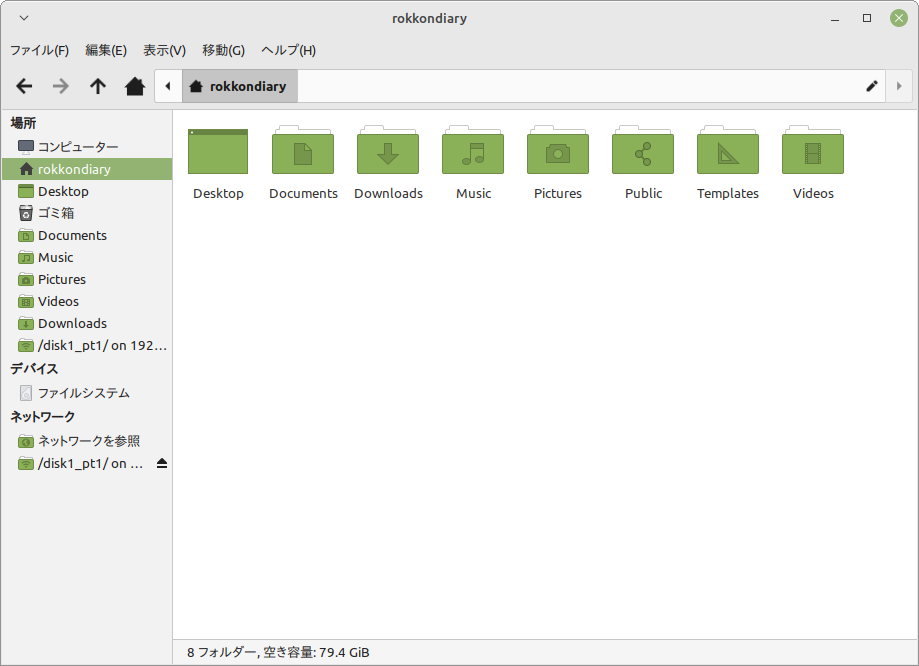Viewport: 919px width, 666px height.
Task: Select the Public folder icon
Action: 643,149
